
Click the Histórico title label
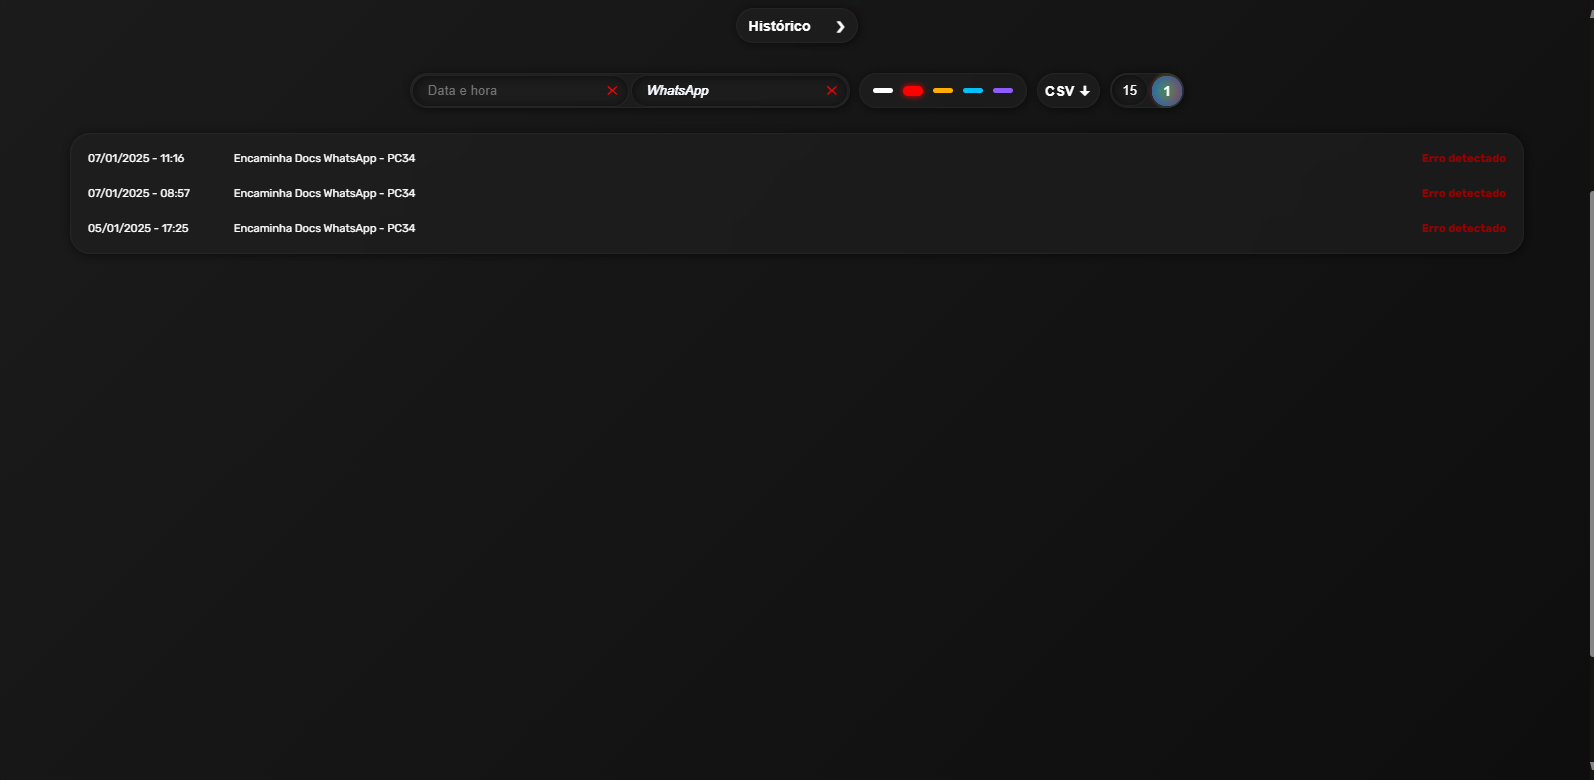779,26
